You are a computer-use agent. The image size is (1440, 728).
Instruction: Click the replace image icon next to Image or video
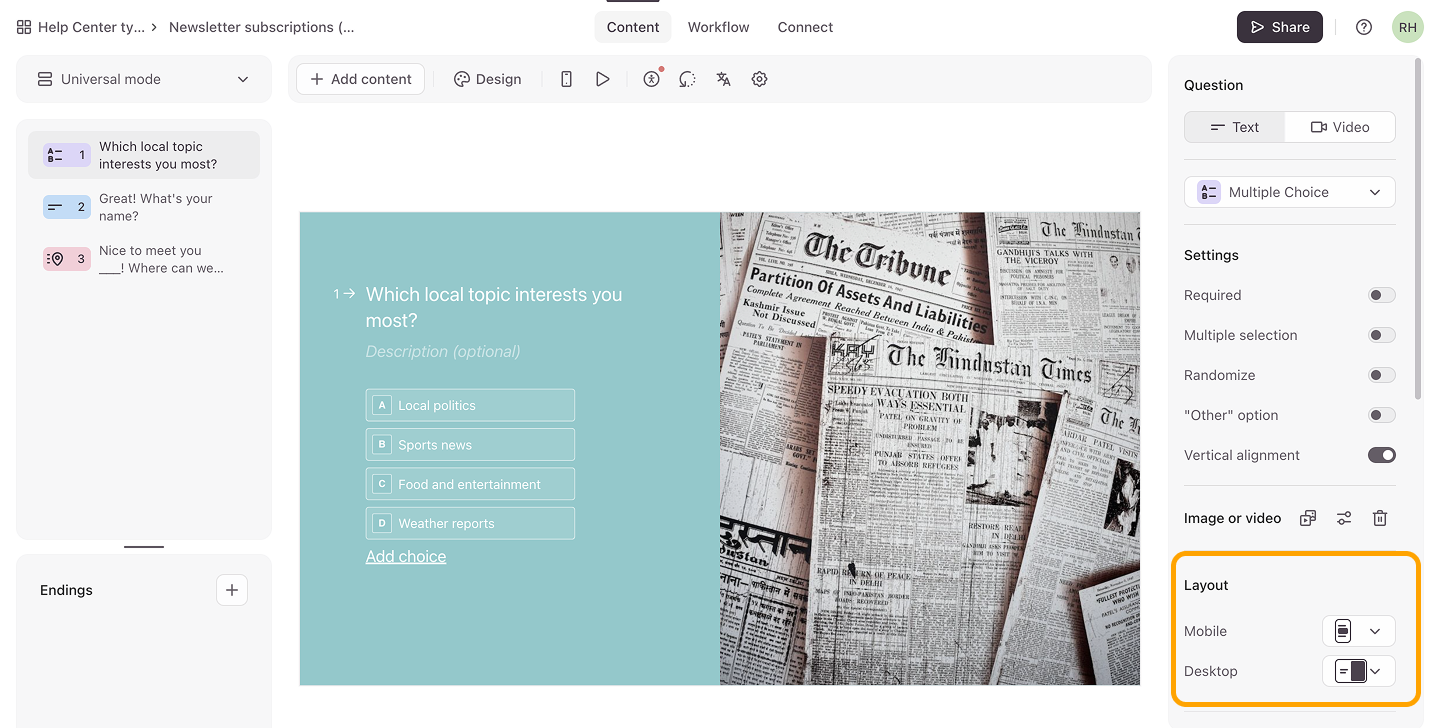[1308, 518]
